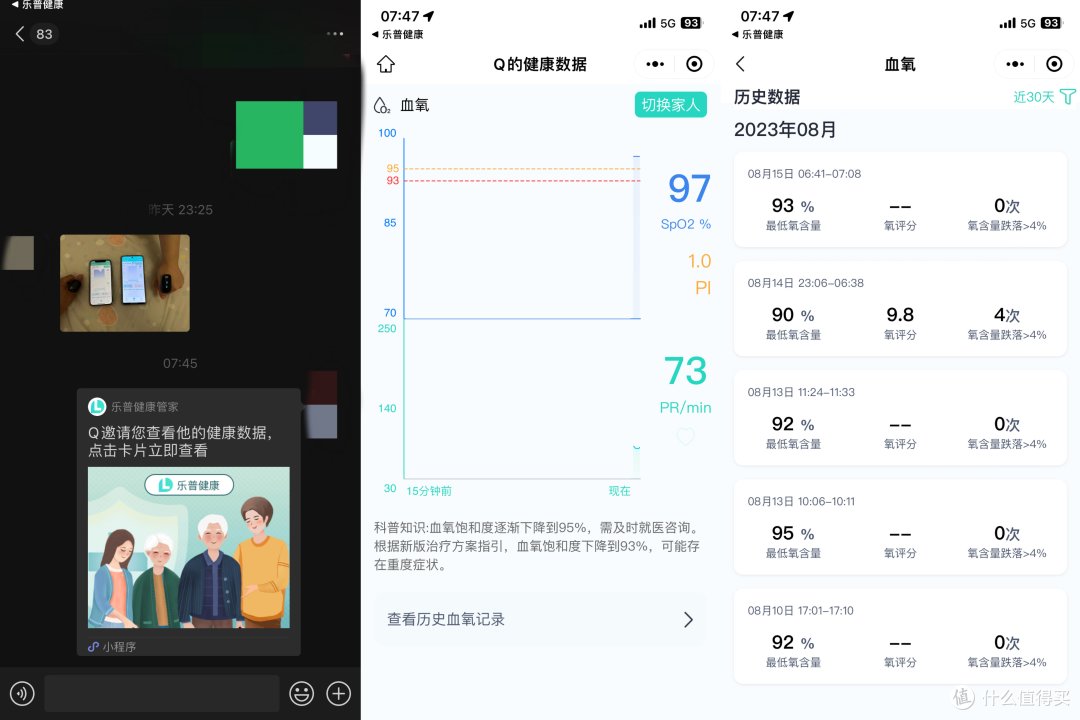Image resolution: width=1080 pixels, height=720 pixels.
Task: Tap the 15分钟前 chart axis label
Action: click(x=429, y=491)
